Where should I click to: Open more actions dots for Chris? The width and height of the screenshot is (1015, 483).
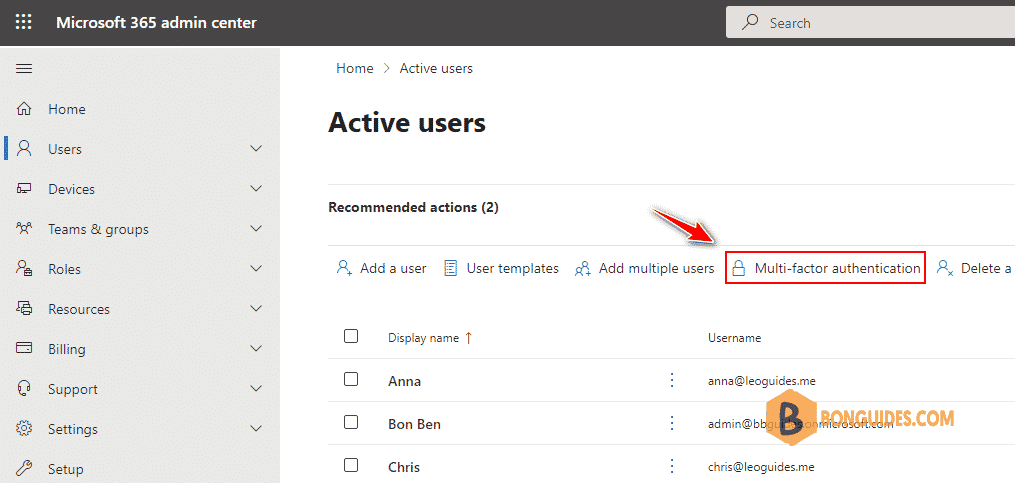coord(672,466)
